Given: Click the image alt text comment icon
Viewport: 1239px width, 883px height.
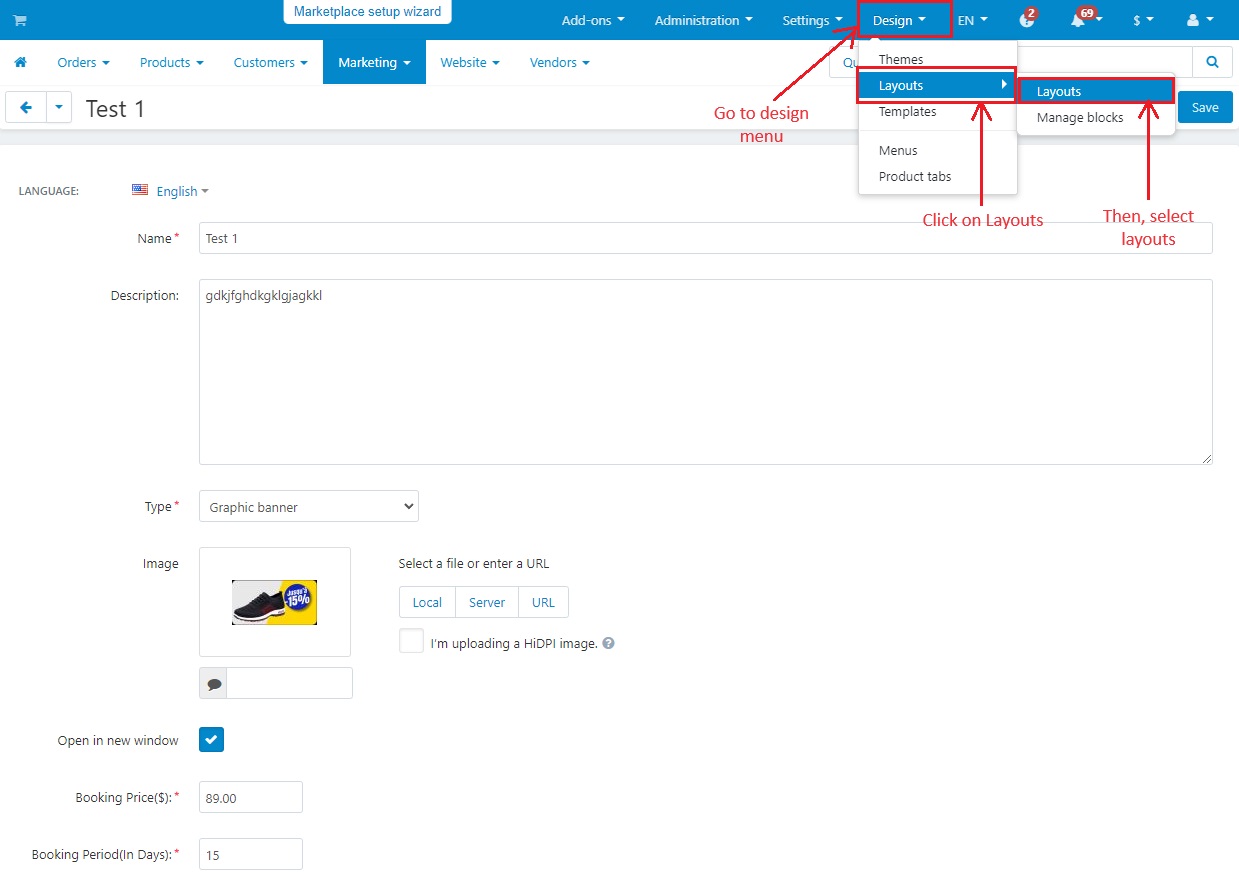Looking at the screenshot, I should tap(214, 684).
